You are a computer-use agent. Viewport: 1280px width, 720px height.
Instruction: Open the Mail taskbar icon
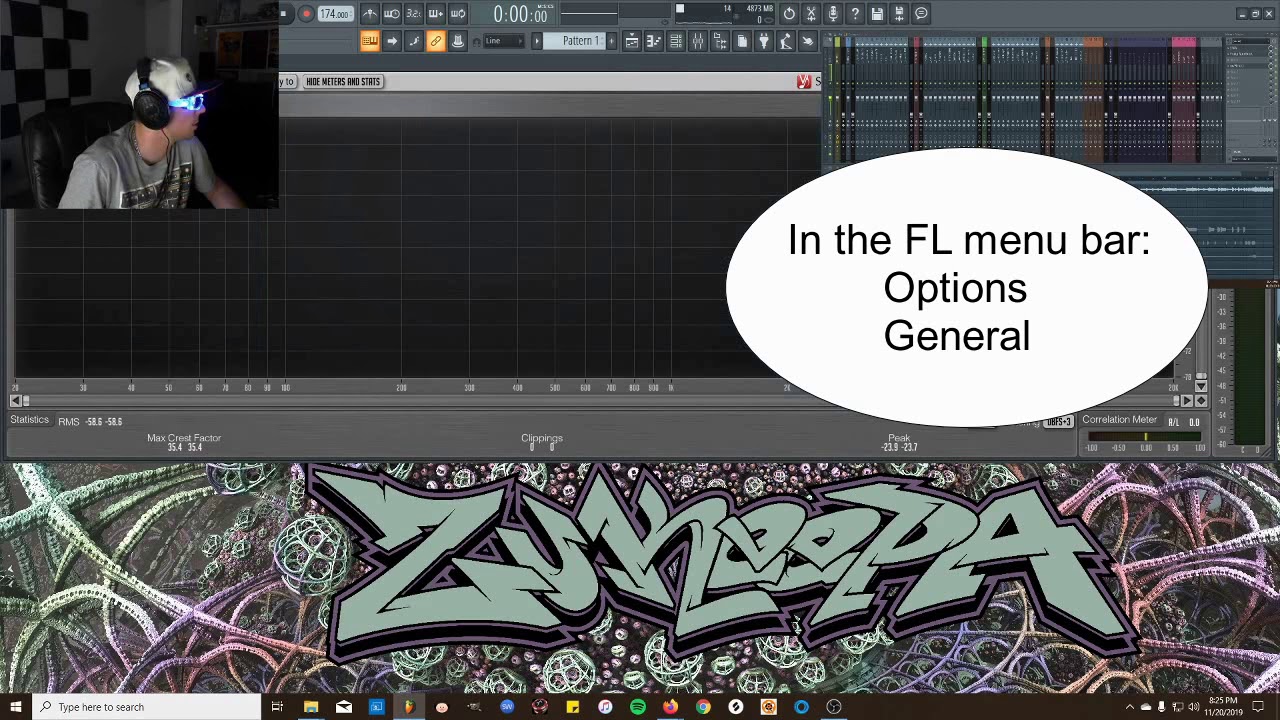(344, 707)
